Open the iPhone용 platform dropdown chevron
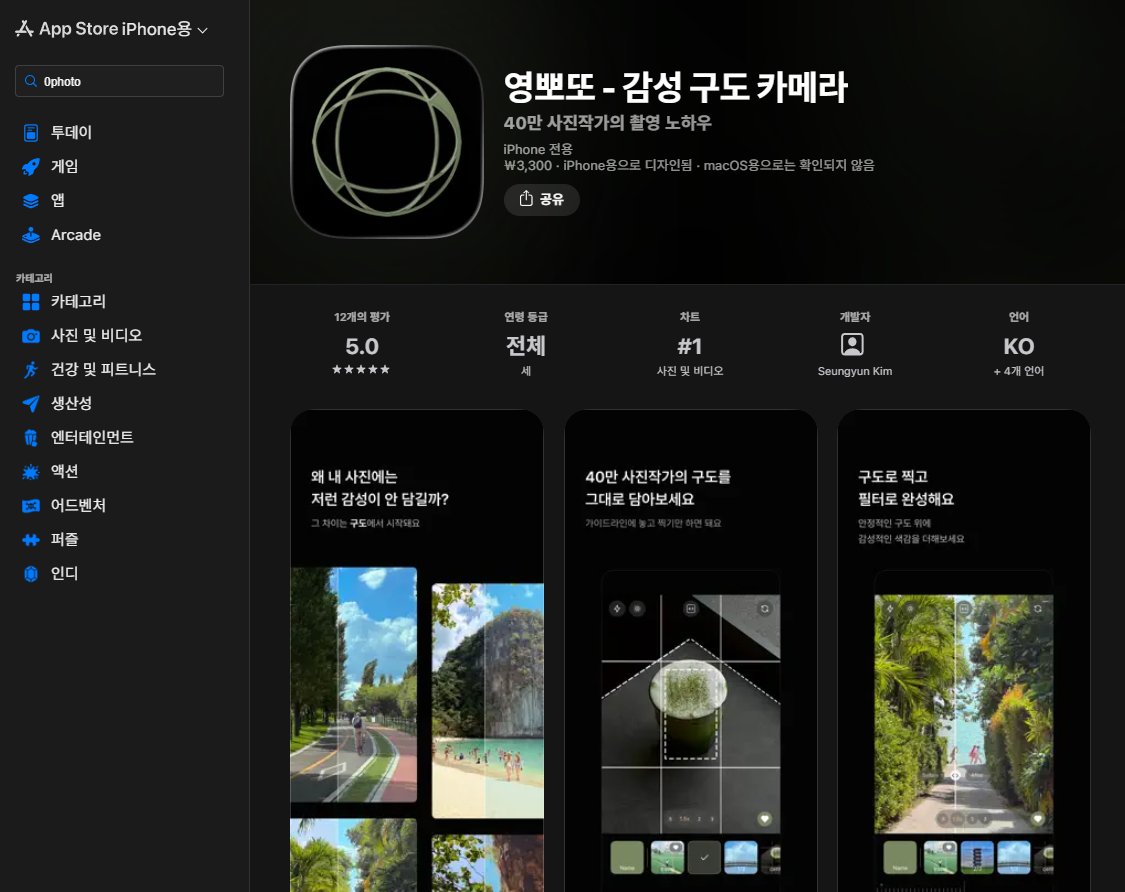The height and width of the screenshot is (892, 1125). (202, 30)
